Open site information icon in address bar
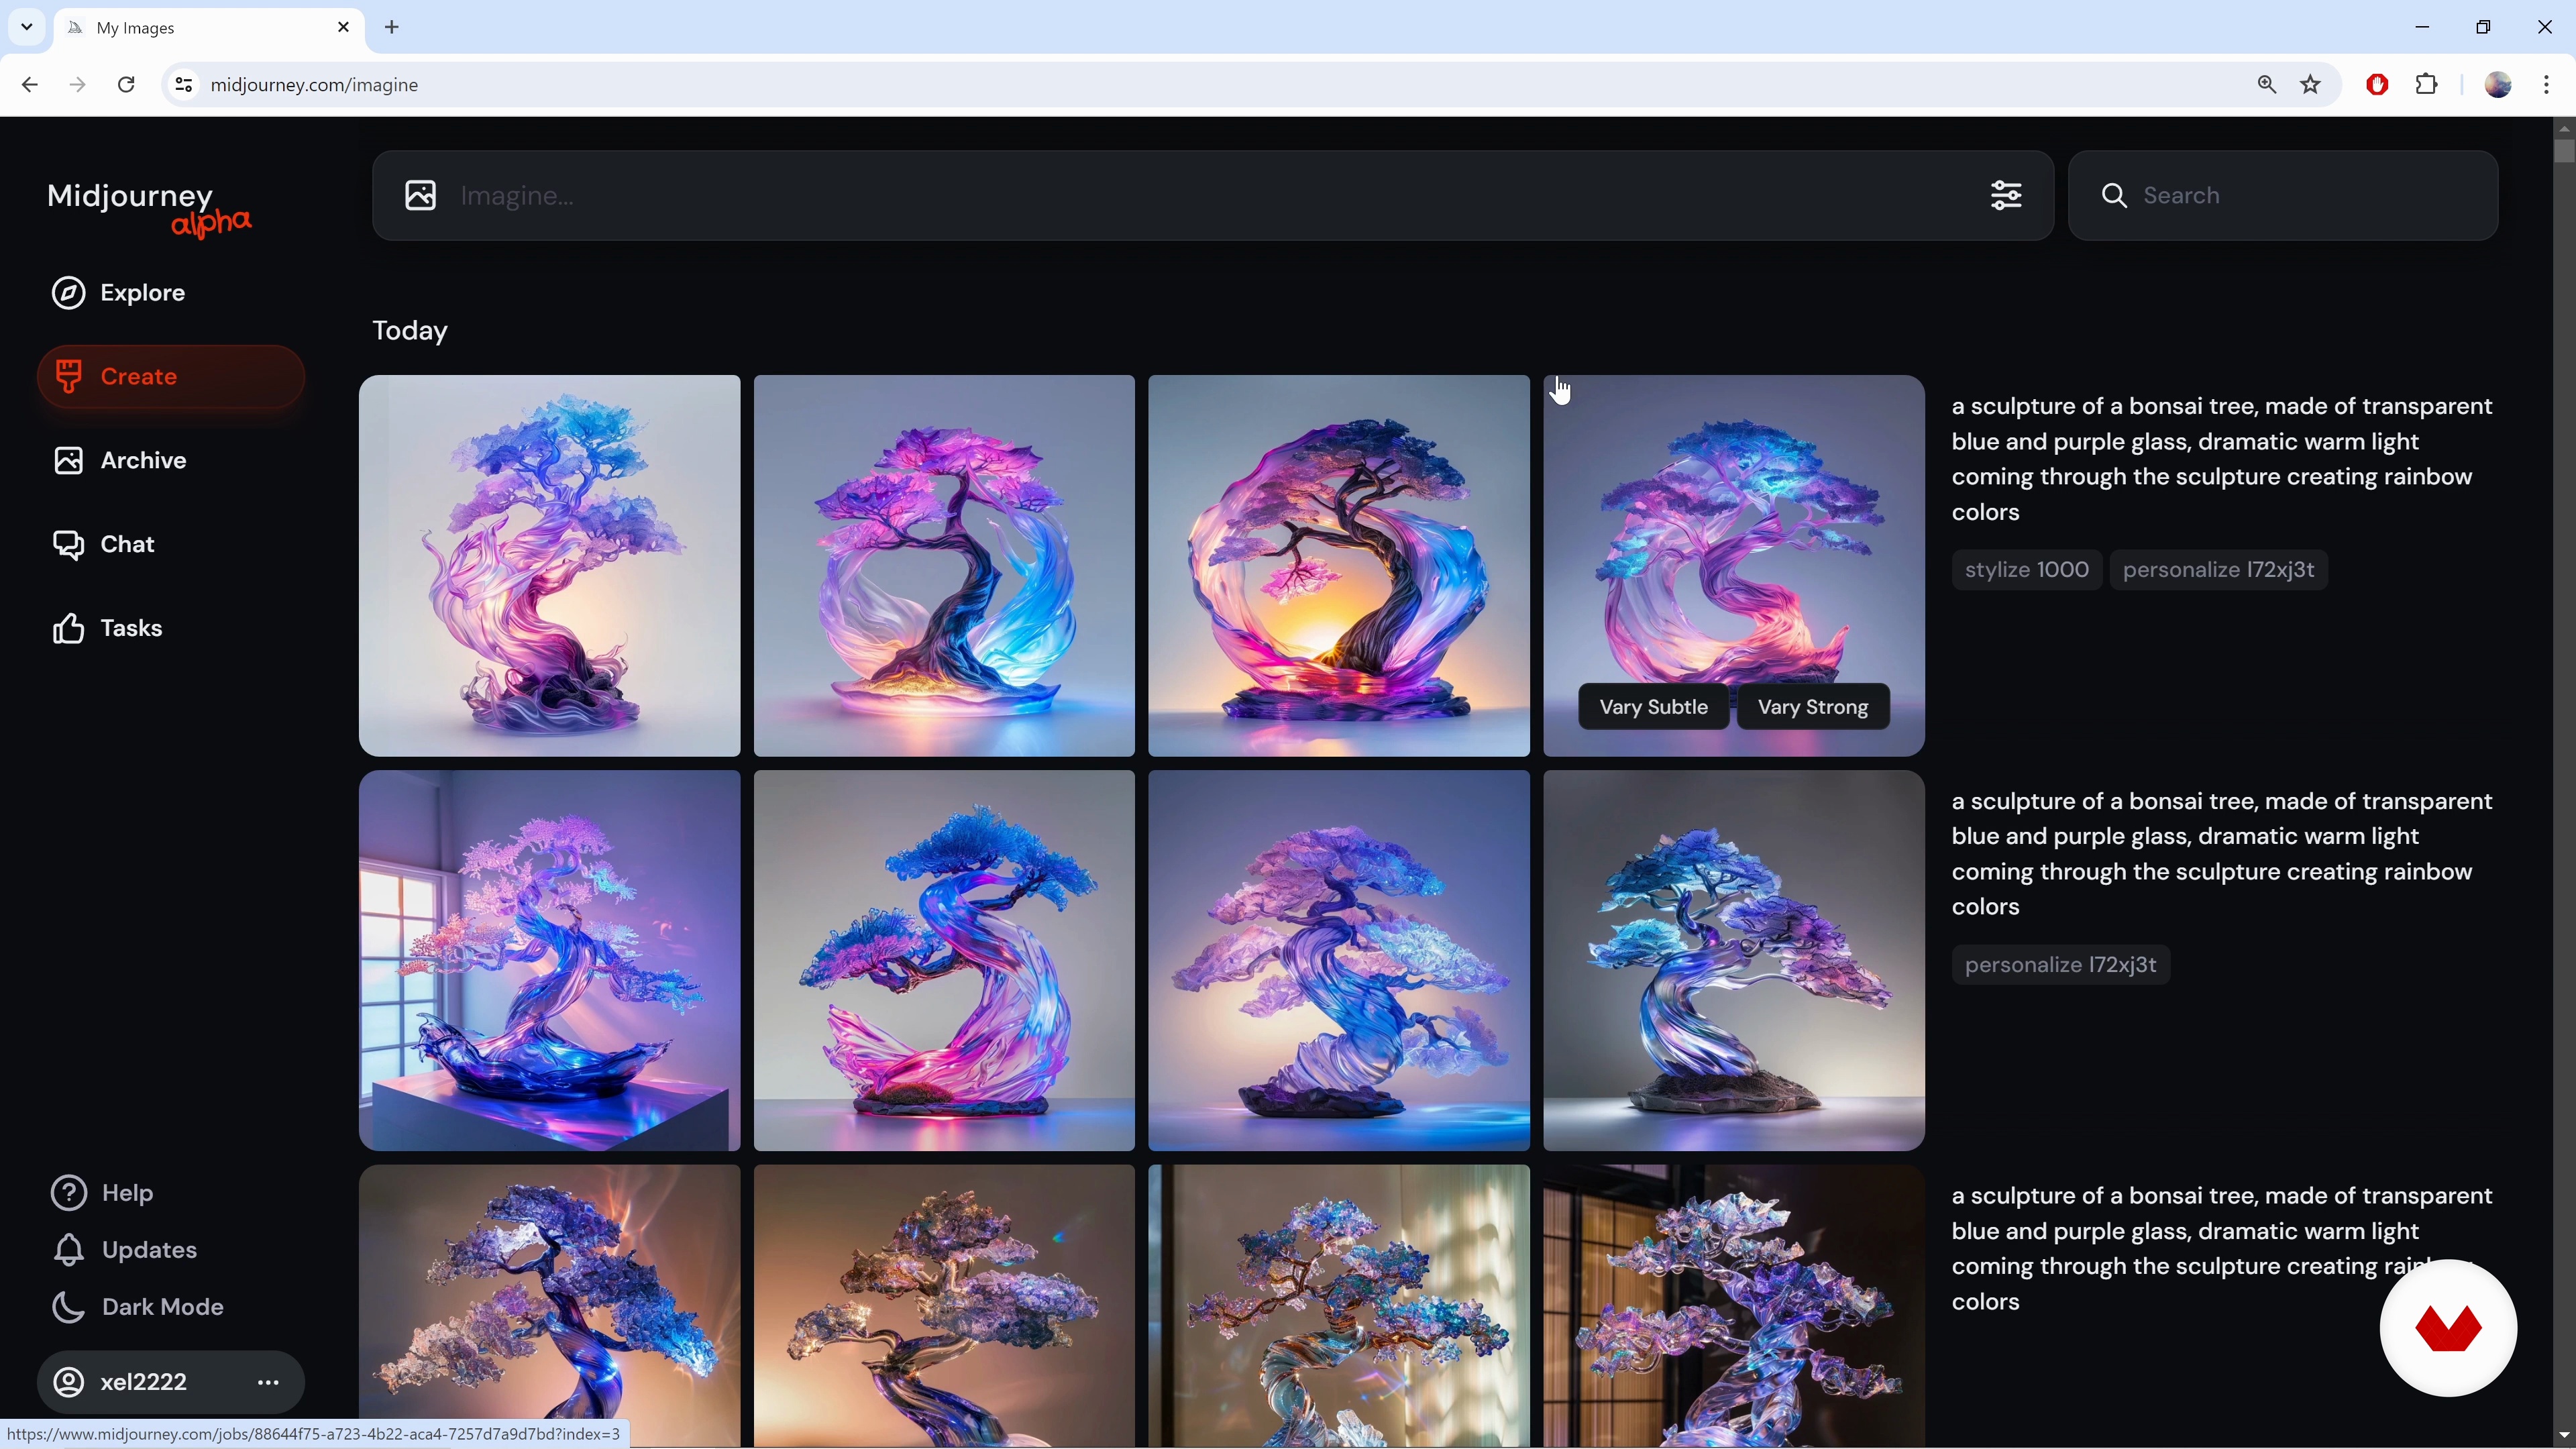This screenshot has width=2576, height=1449. tap(183, 86)
